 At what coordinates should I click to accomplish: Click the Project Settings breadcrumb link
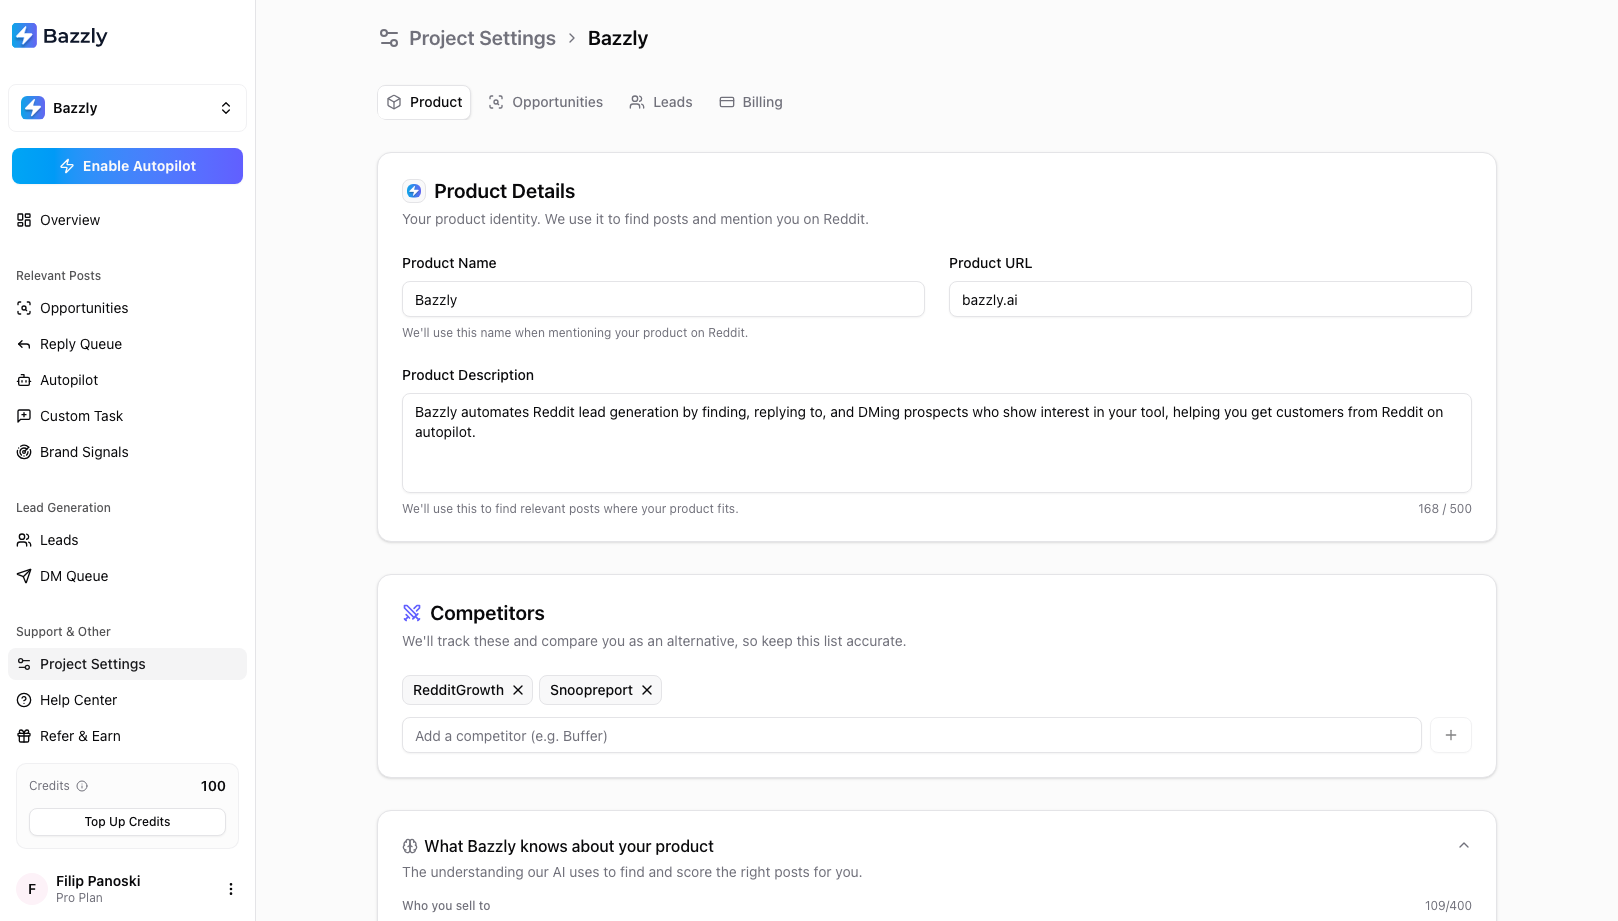[x=482, y=38]
